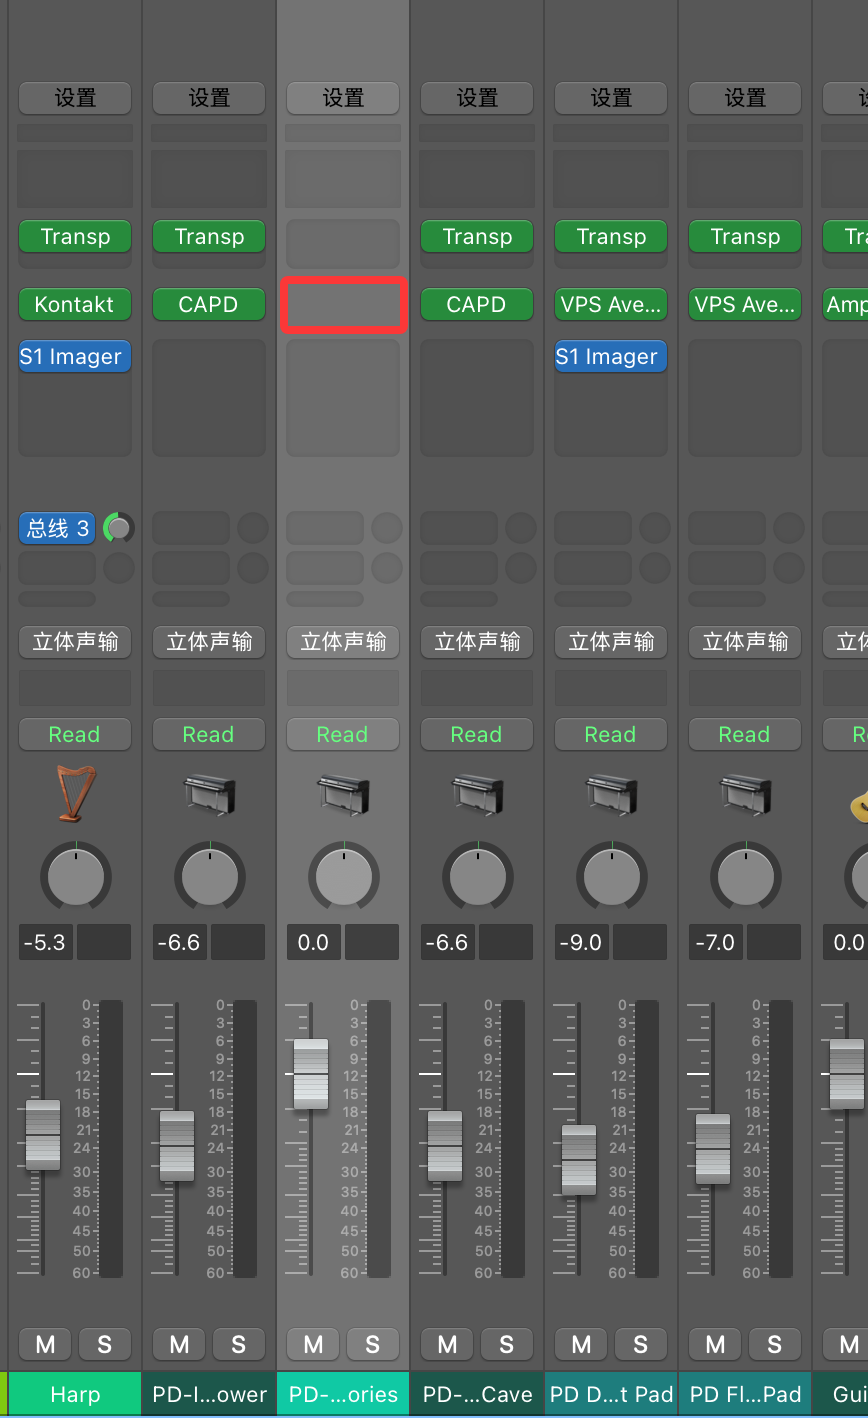Click the harp instrument icon
Viewport: 868px width, 1418px height.
tap(75, 794)
